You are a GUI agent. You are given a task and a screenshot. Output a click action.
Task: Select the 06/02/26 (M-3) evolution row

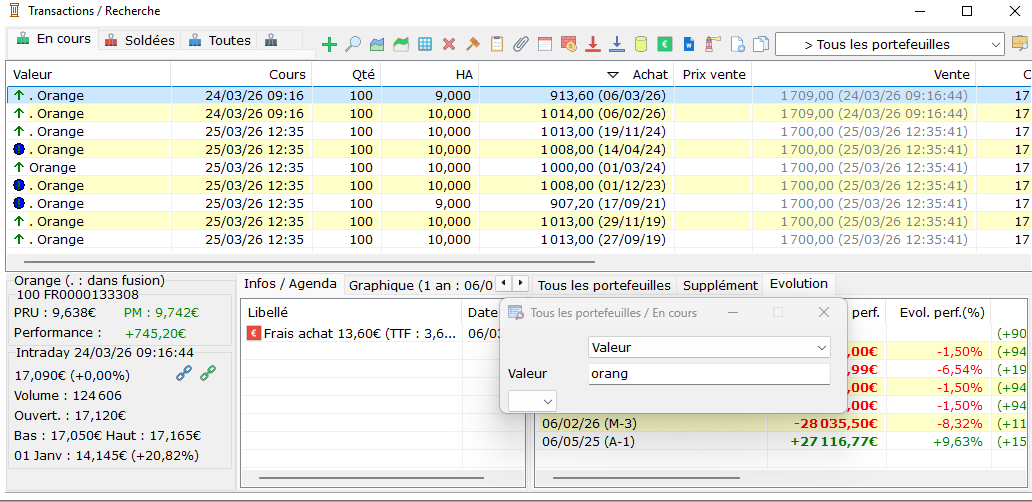click(x=782, y=423)
